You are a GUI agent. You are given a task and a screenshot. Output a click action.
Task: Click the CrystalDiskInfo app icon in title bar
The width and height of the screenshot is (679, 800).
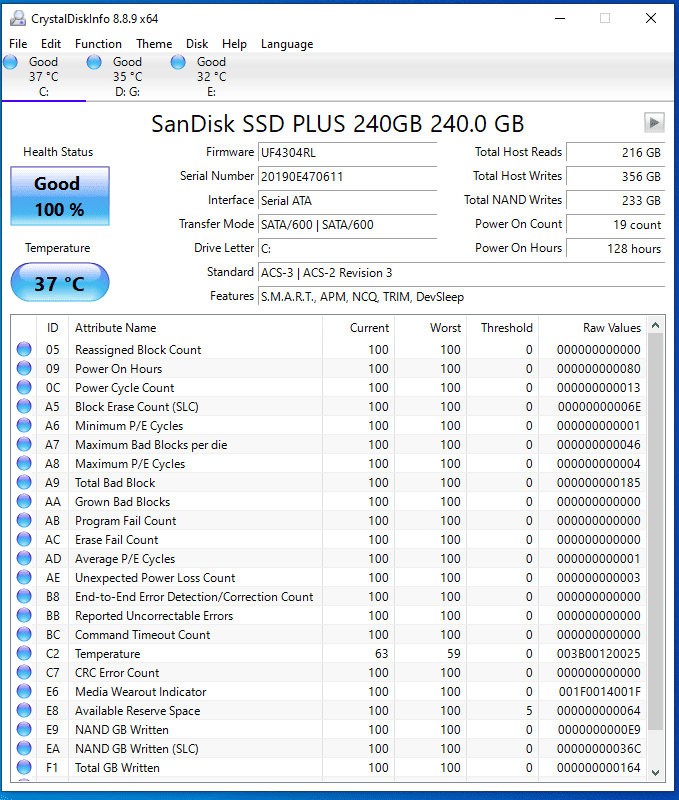click(17, 18)
